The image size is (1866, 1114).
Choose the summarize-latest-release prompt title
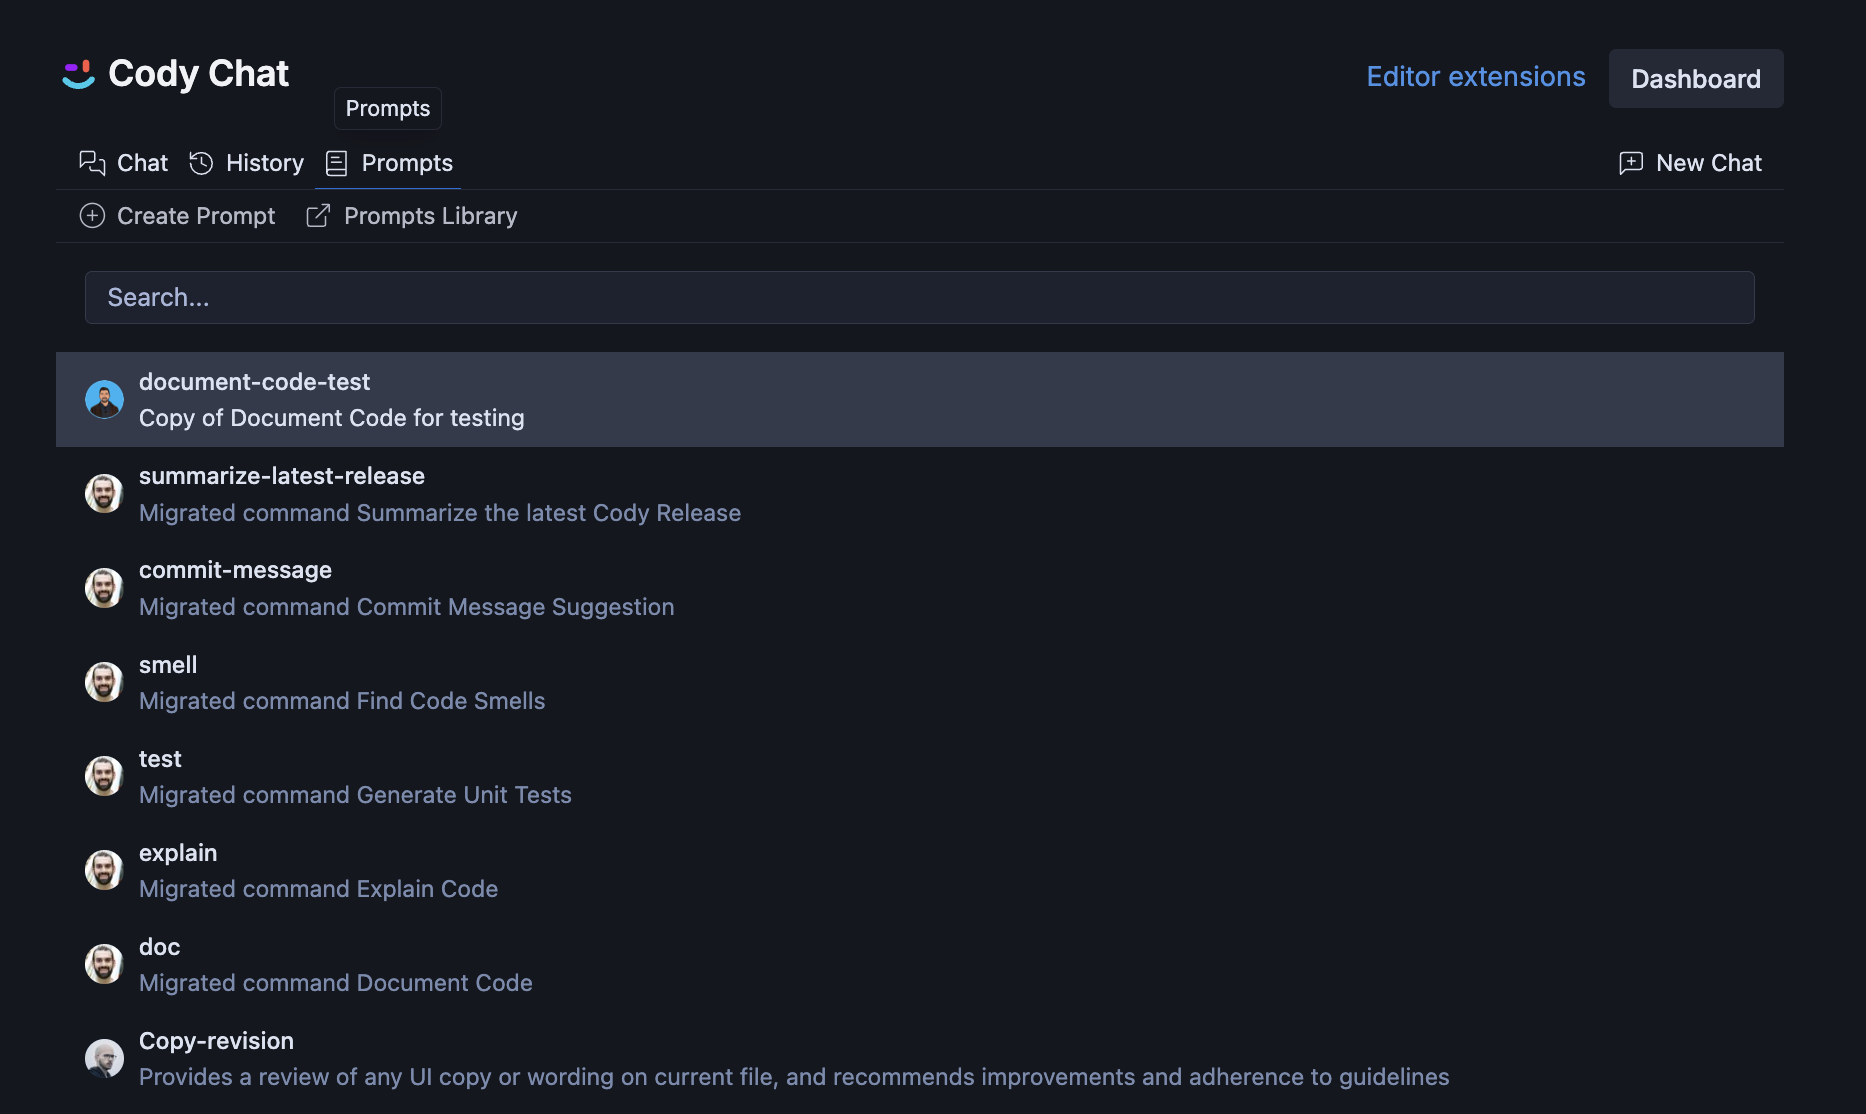282,476
